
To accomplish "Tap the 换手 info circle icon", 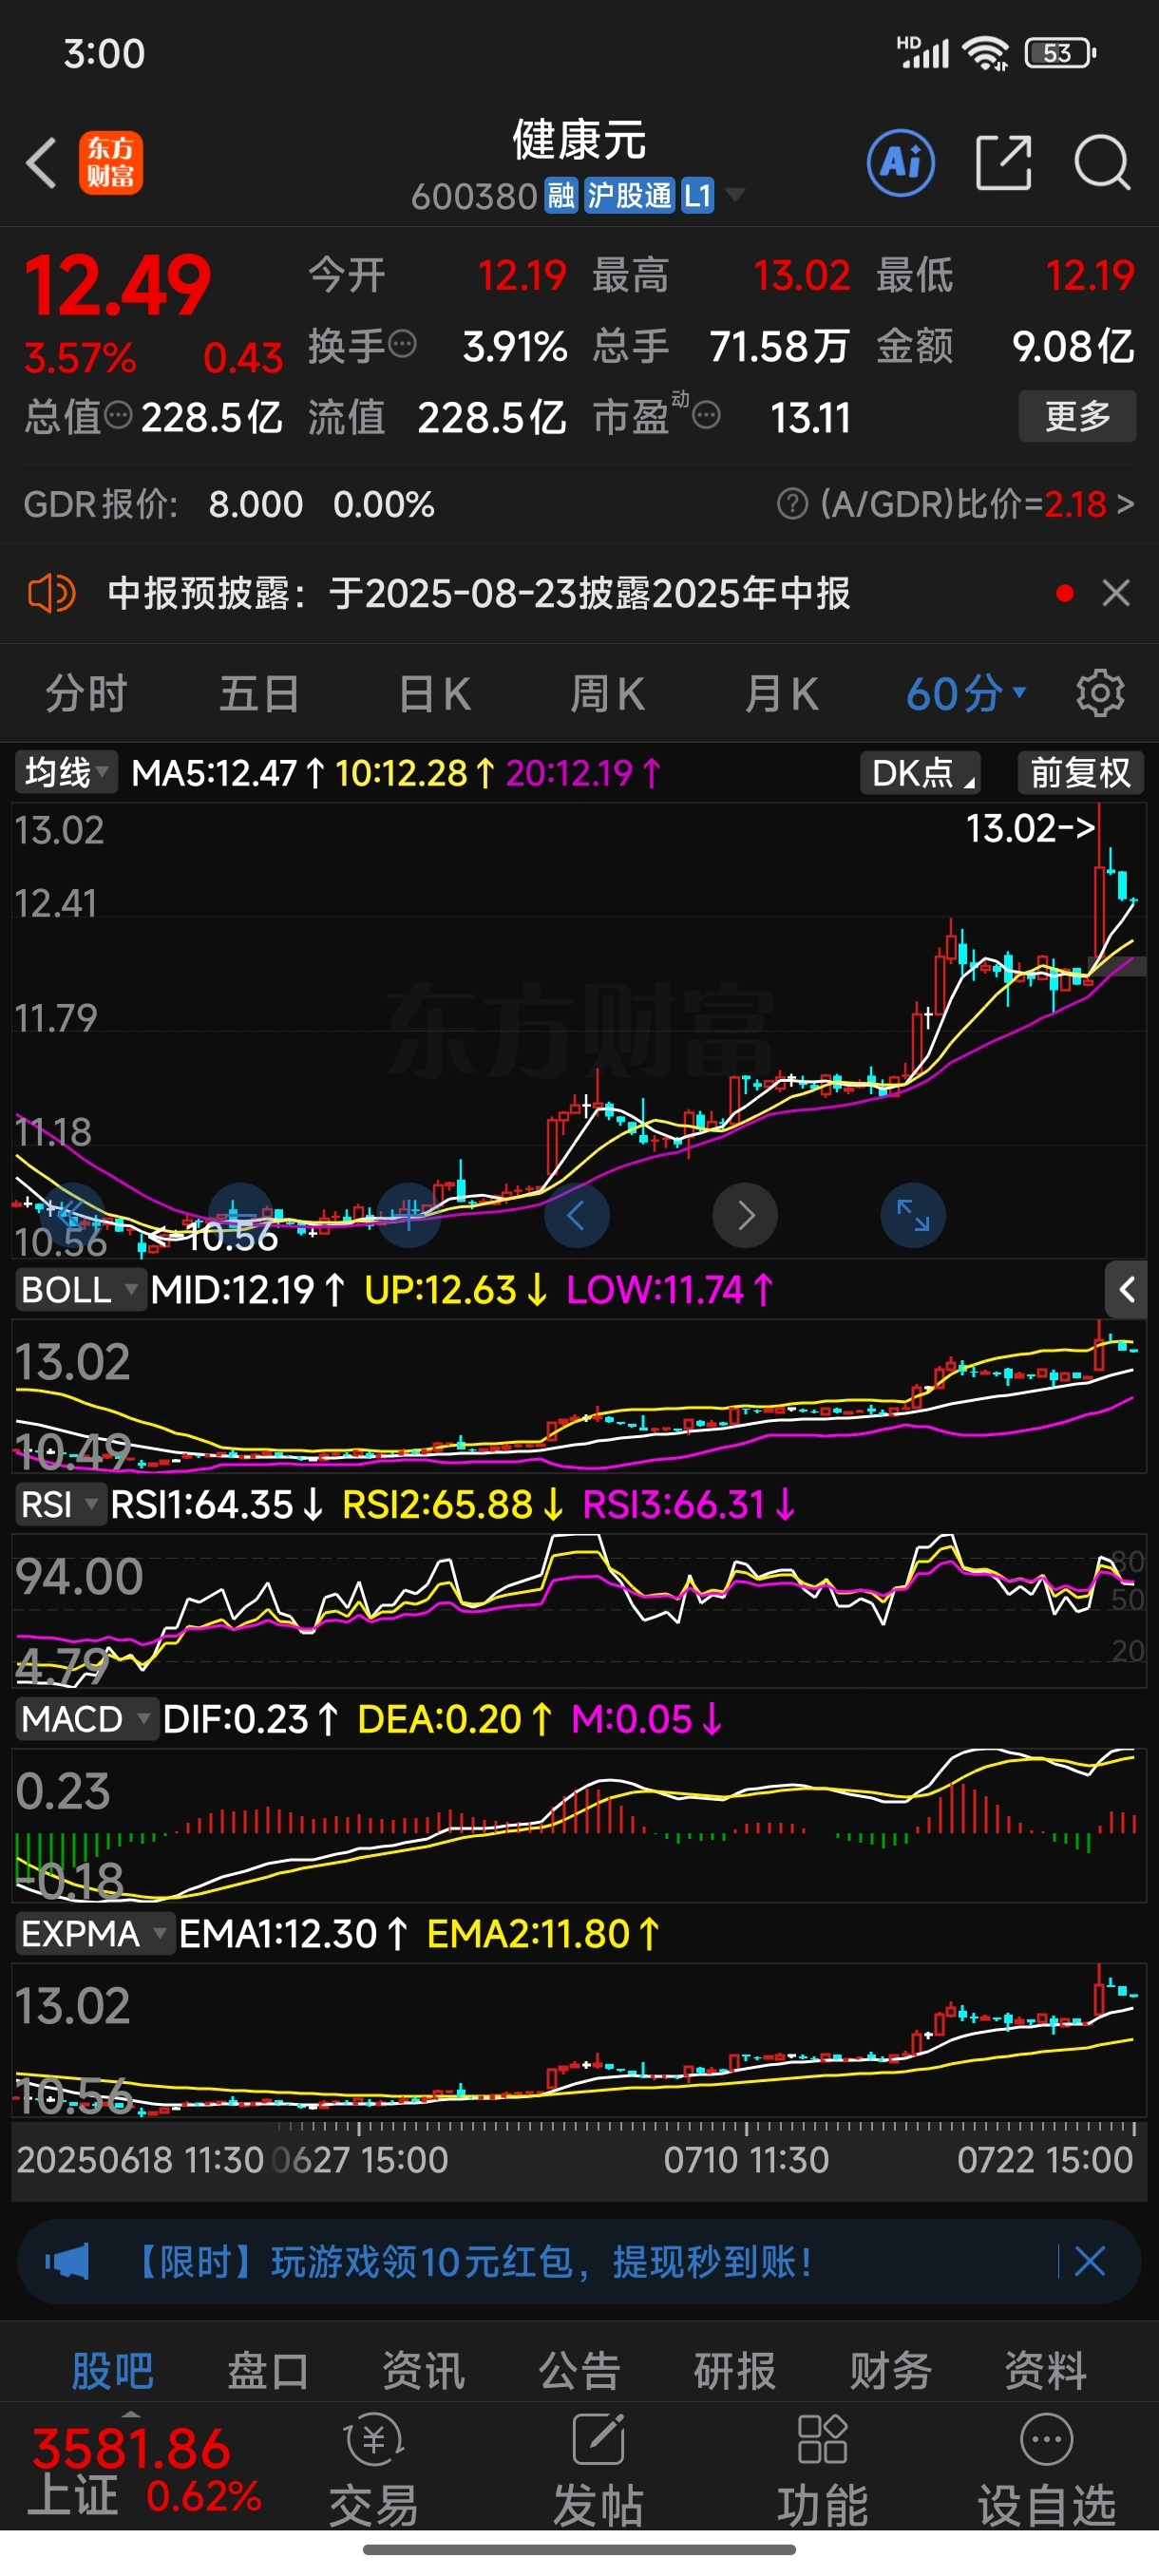I will tap(402, 345).
